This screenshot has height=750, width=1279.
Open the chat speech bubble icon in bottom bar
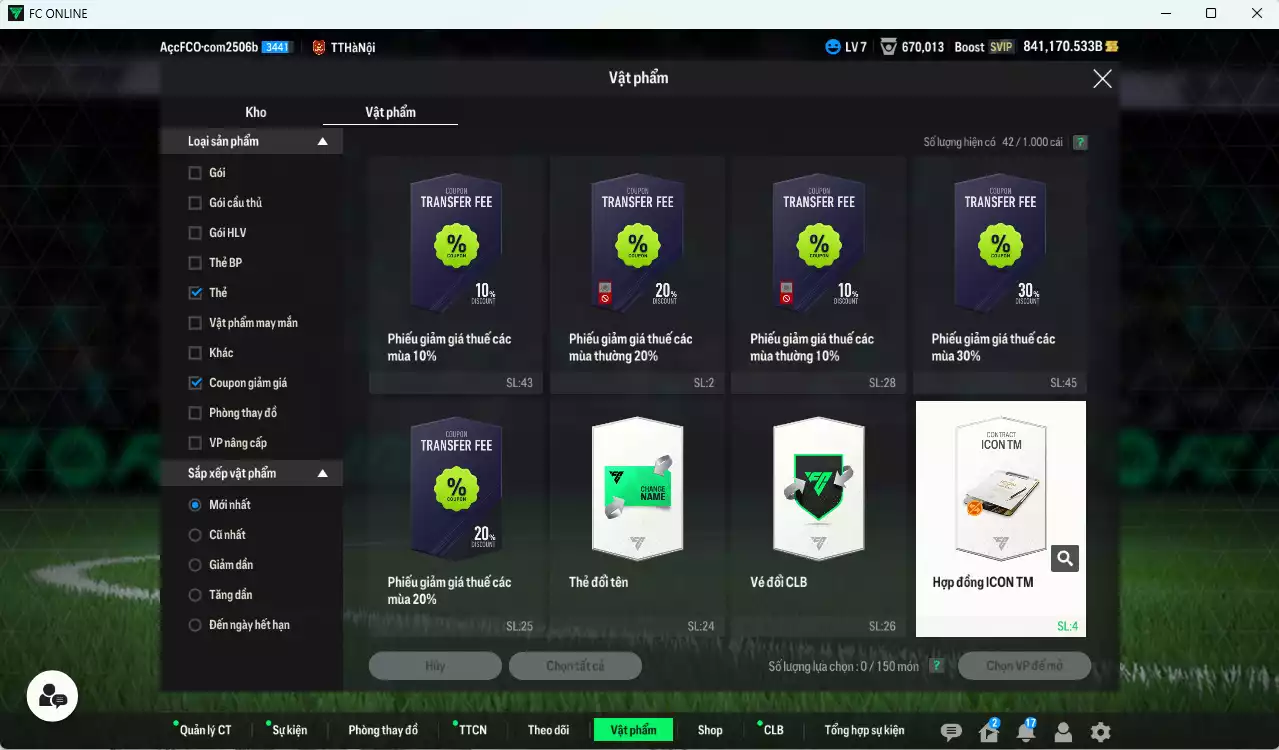point(951,732)
